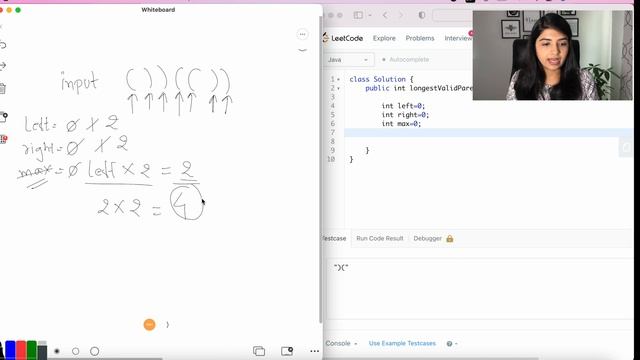This screenshot has width=640, height=360.
Task: Open the Problems page on LeetCode
Action: (420, 38)
